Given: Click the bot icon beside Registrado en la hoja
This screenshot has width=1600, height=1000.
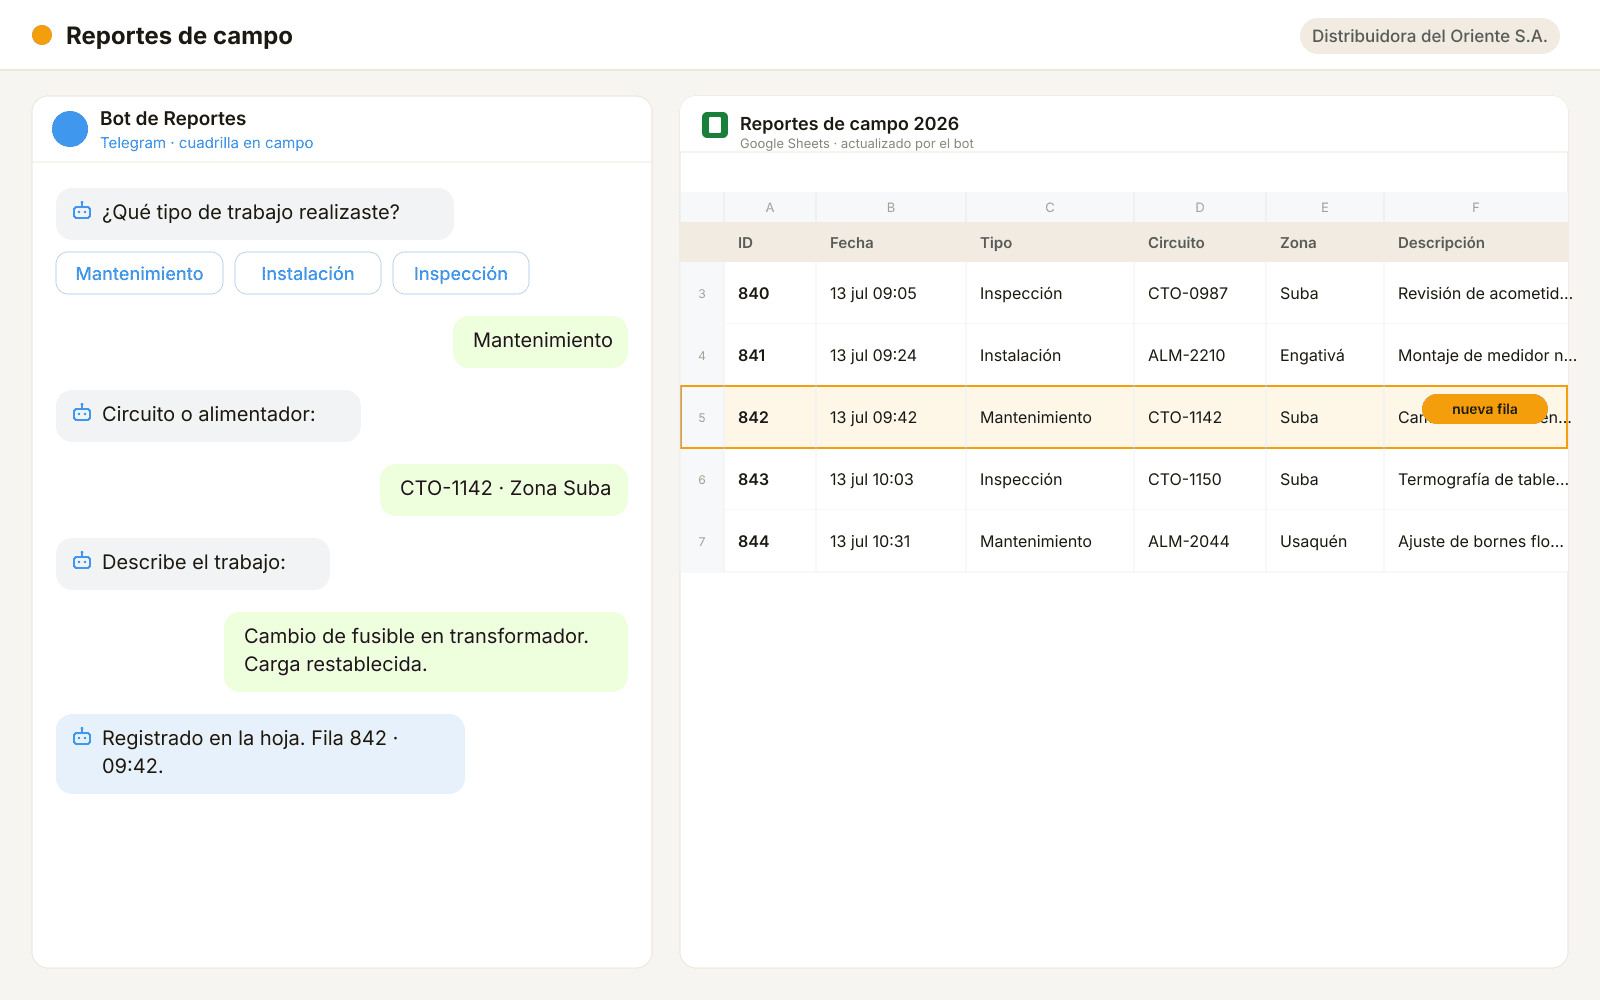Looking at the screenshot, I should [x=82, y=738].
